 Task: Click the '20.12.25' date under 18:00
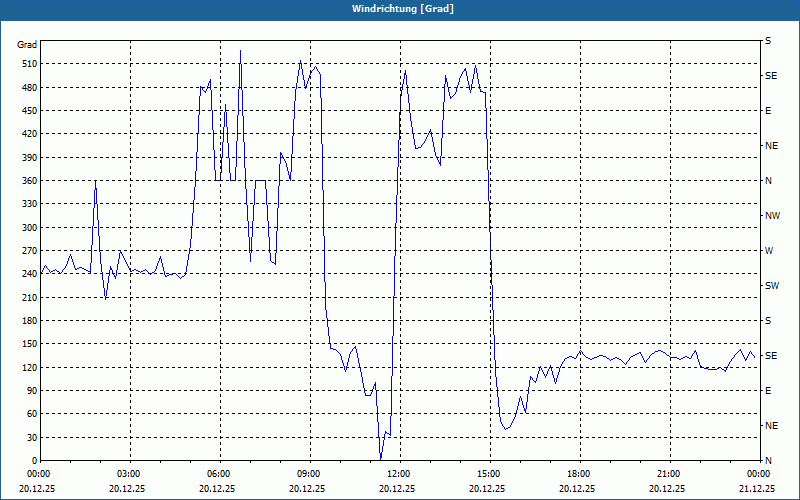click(x=577, y=488)
